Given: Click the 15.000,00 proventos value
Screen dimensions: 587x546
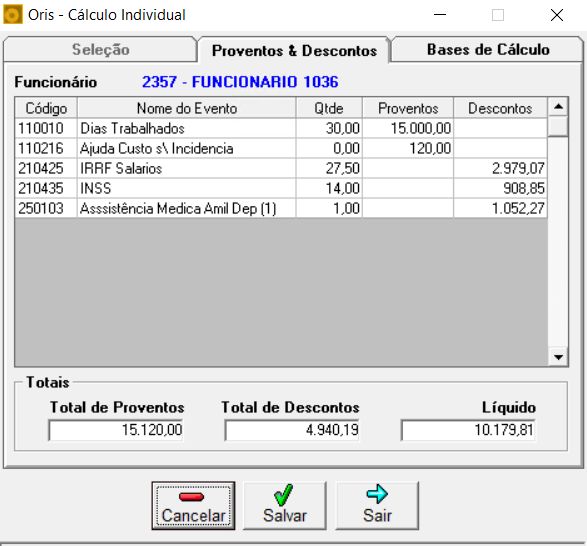Looking at the screenshot, I should tap(408, 128).
